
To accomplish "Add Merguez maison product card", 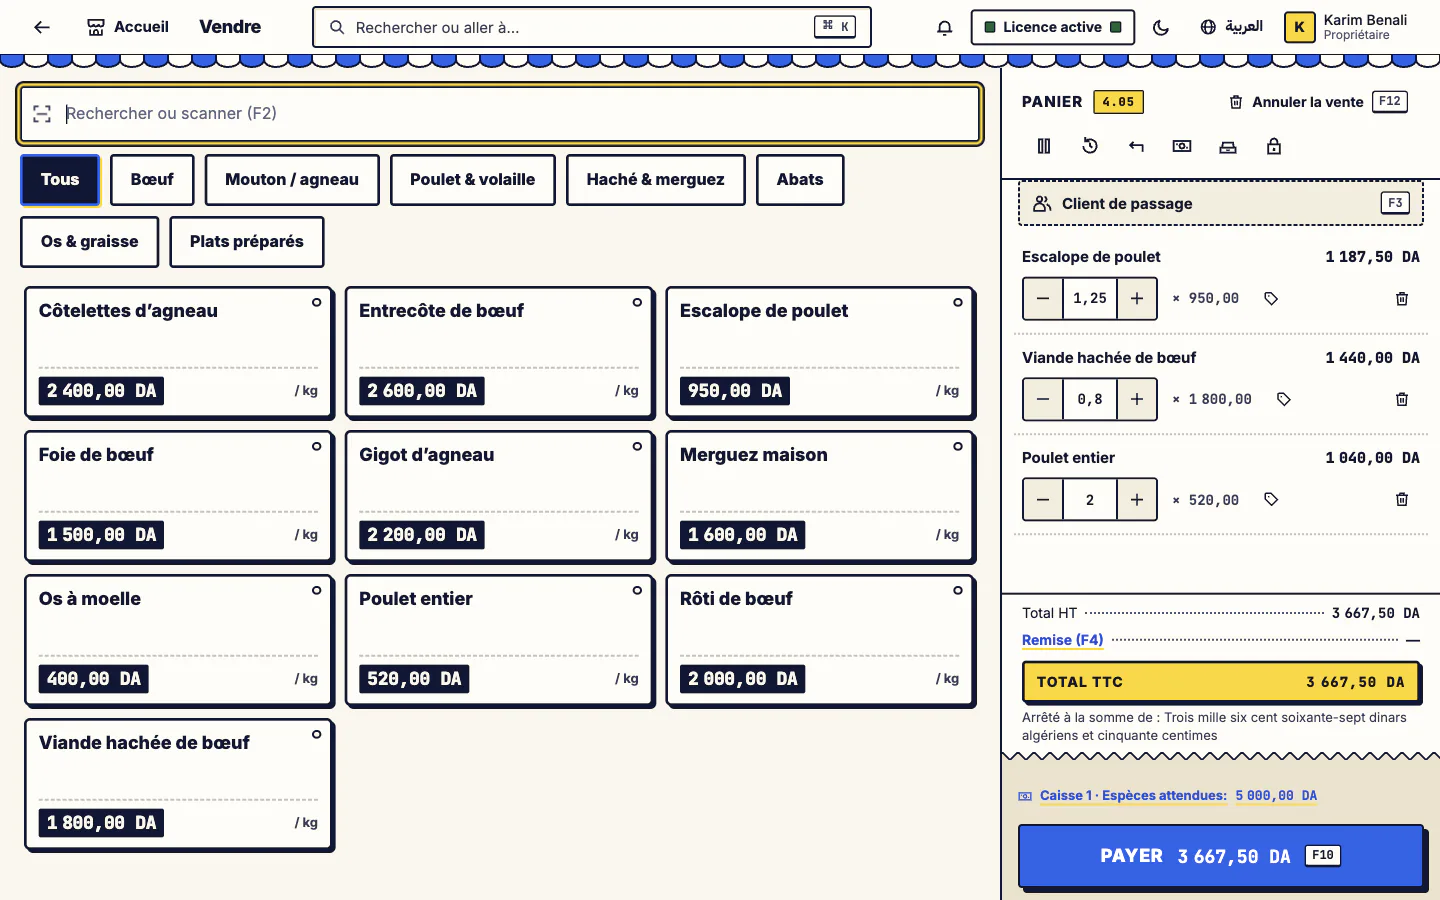I will point(820,496).
